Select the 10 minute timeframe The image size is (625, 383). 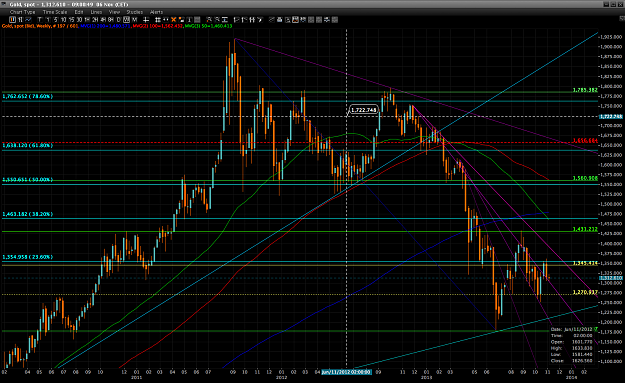click(63, 20)
